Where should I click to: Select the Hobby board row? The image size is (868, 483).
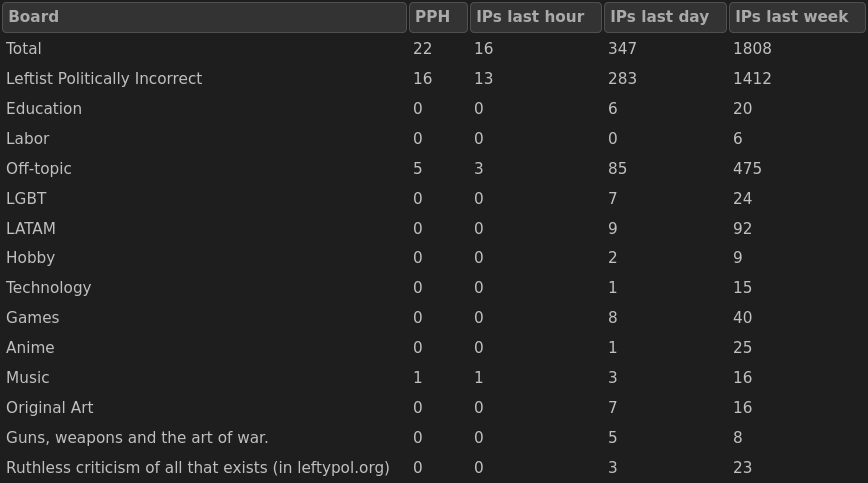click(31, 258)
